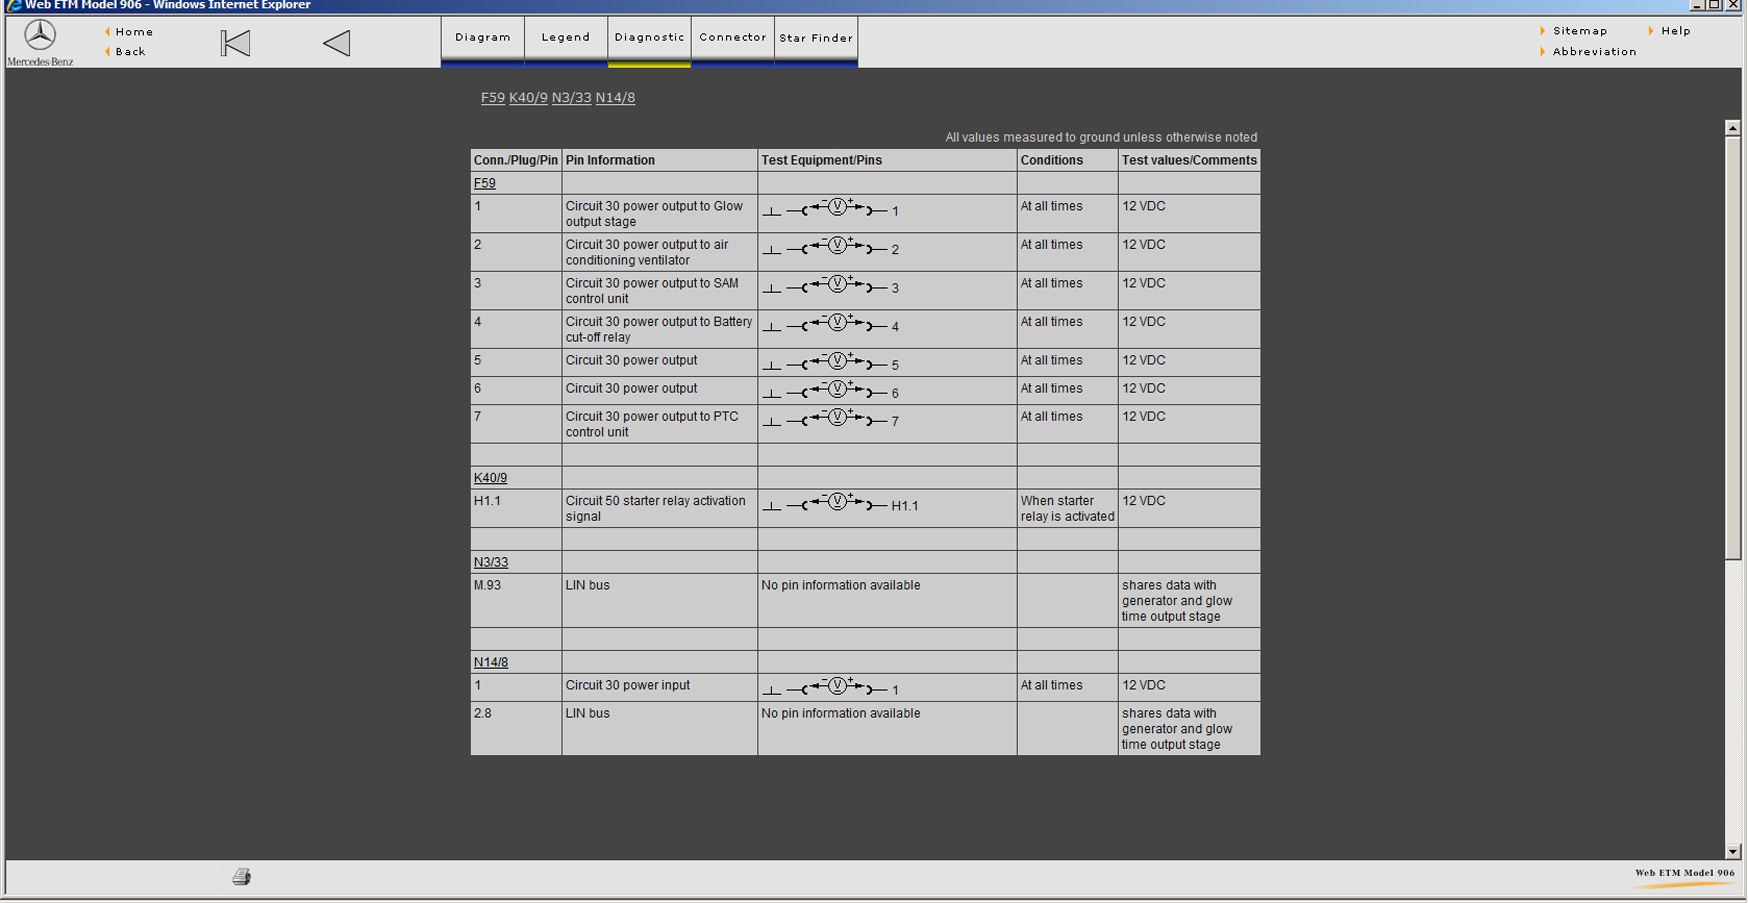Click the Help link
Image resolution: width=1748 pixels, height=903 pixels.
tap(1676, 31)
